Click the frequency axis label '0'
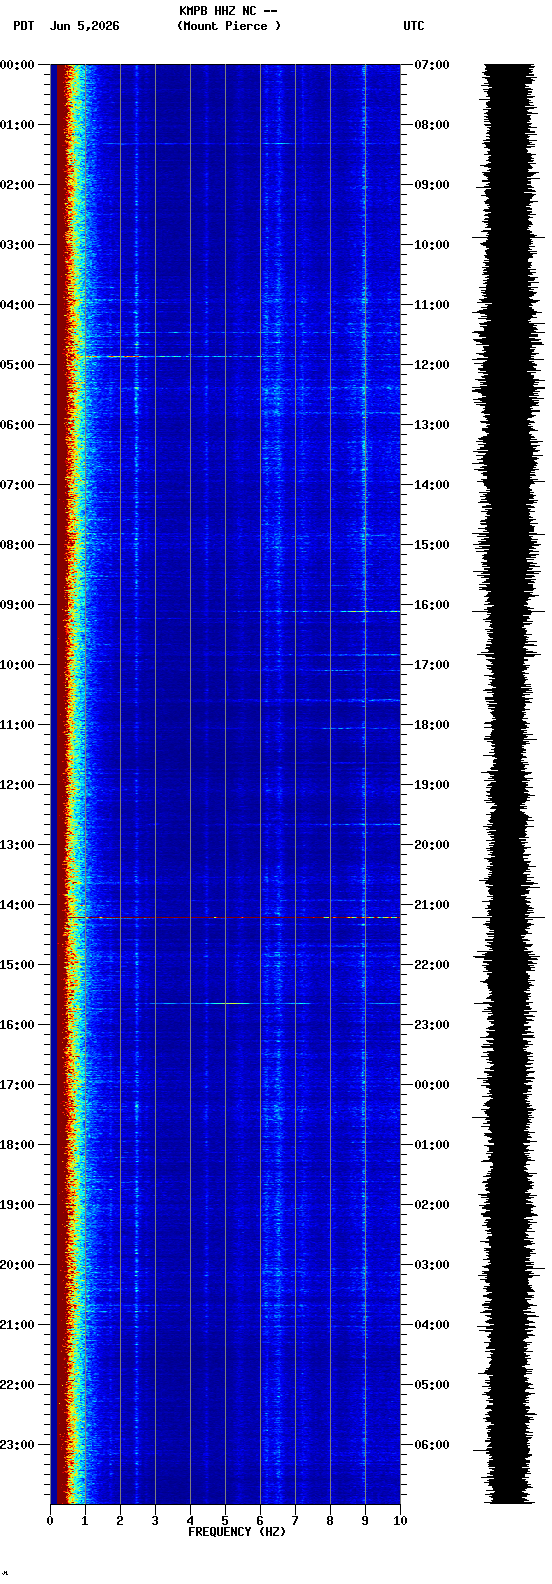This screenshot has height=1584, width=552. pyautogui.click(x=50, y=1521)
